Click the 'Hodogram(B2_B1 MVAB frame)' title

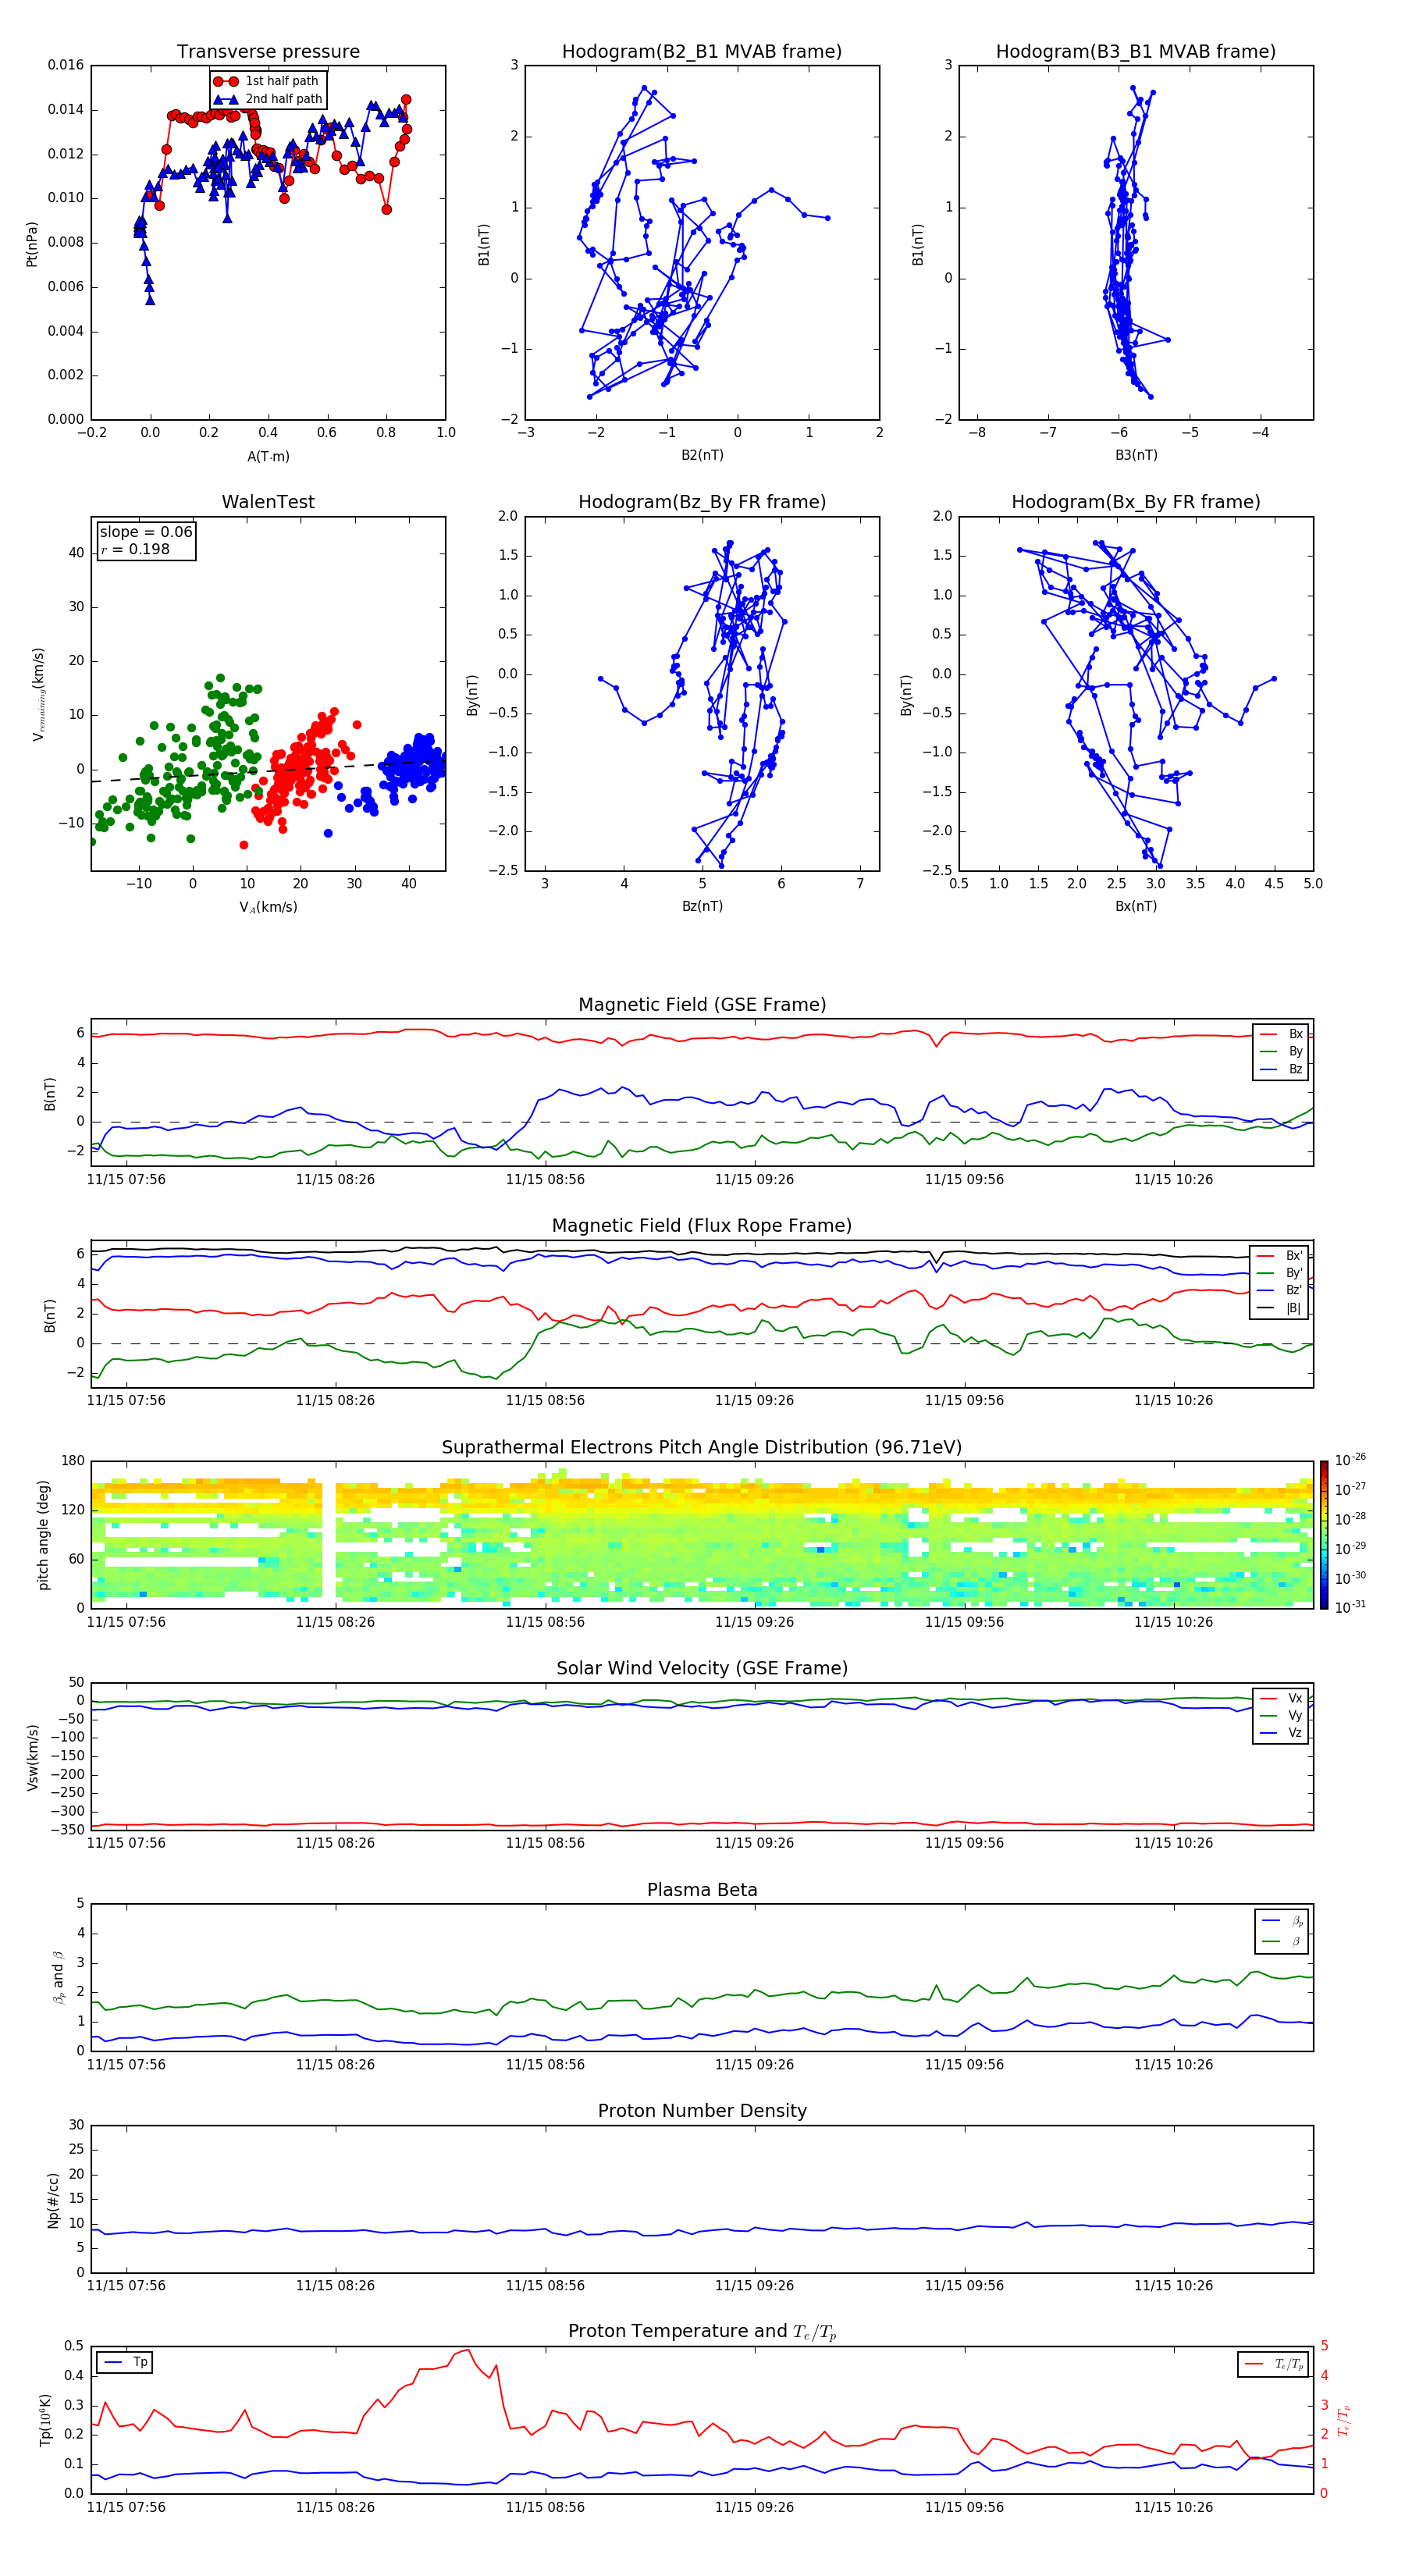click(x=702, y=52)
